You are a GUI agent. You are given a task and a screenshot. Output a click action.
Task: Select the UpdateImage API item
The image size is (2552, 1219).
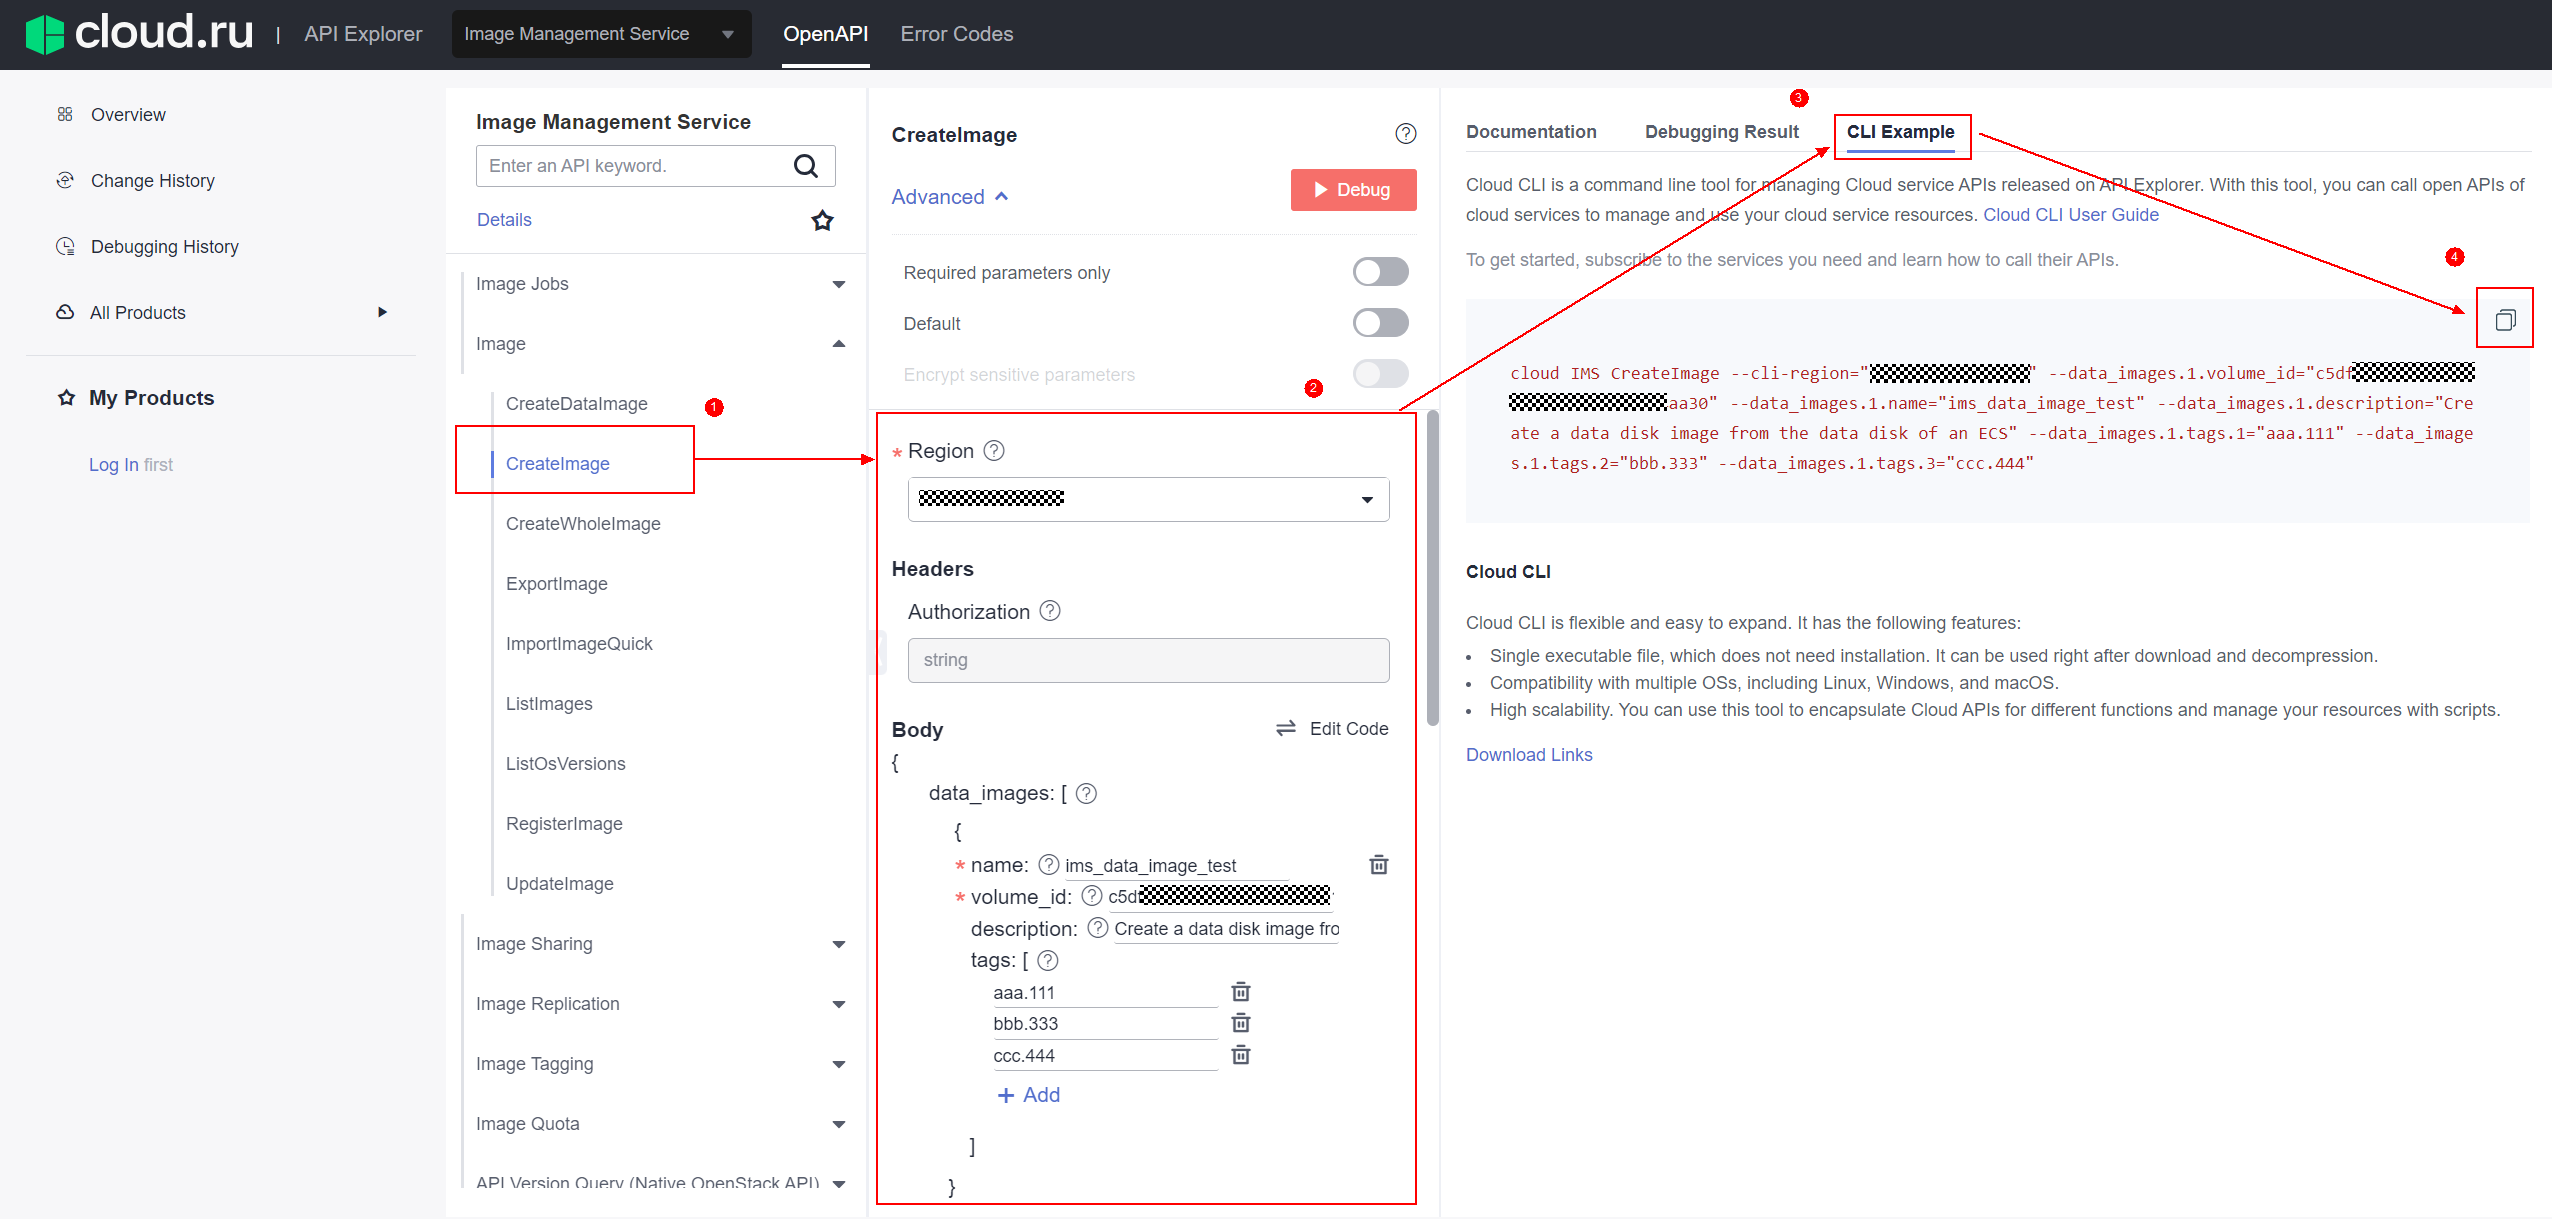pos(559,884)
